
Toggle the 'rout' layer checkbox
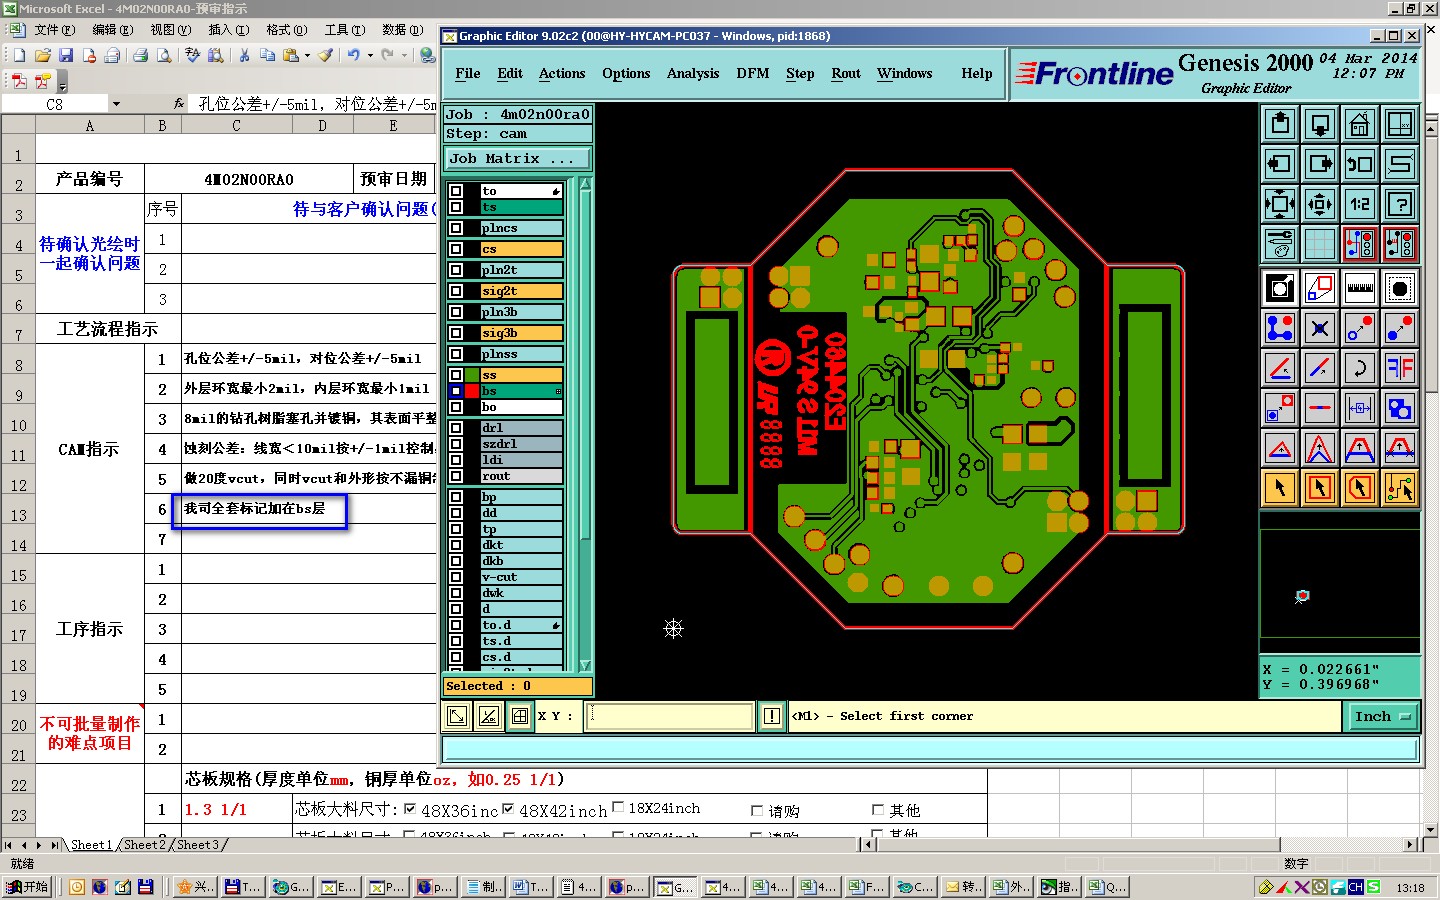pyautogui.click(x=456, y=476)
